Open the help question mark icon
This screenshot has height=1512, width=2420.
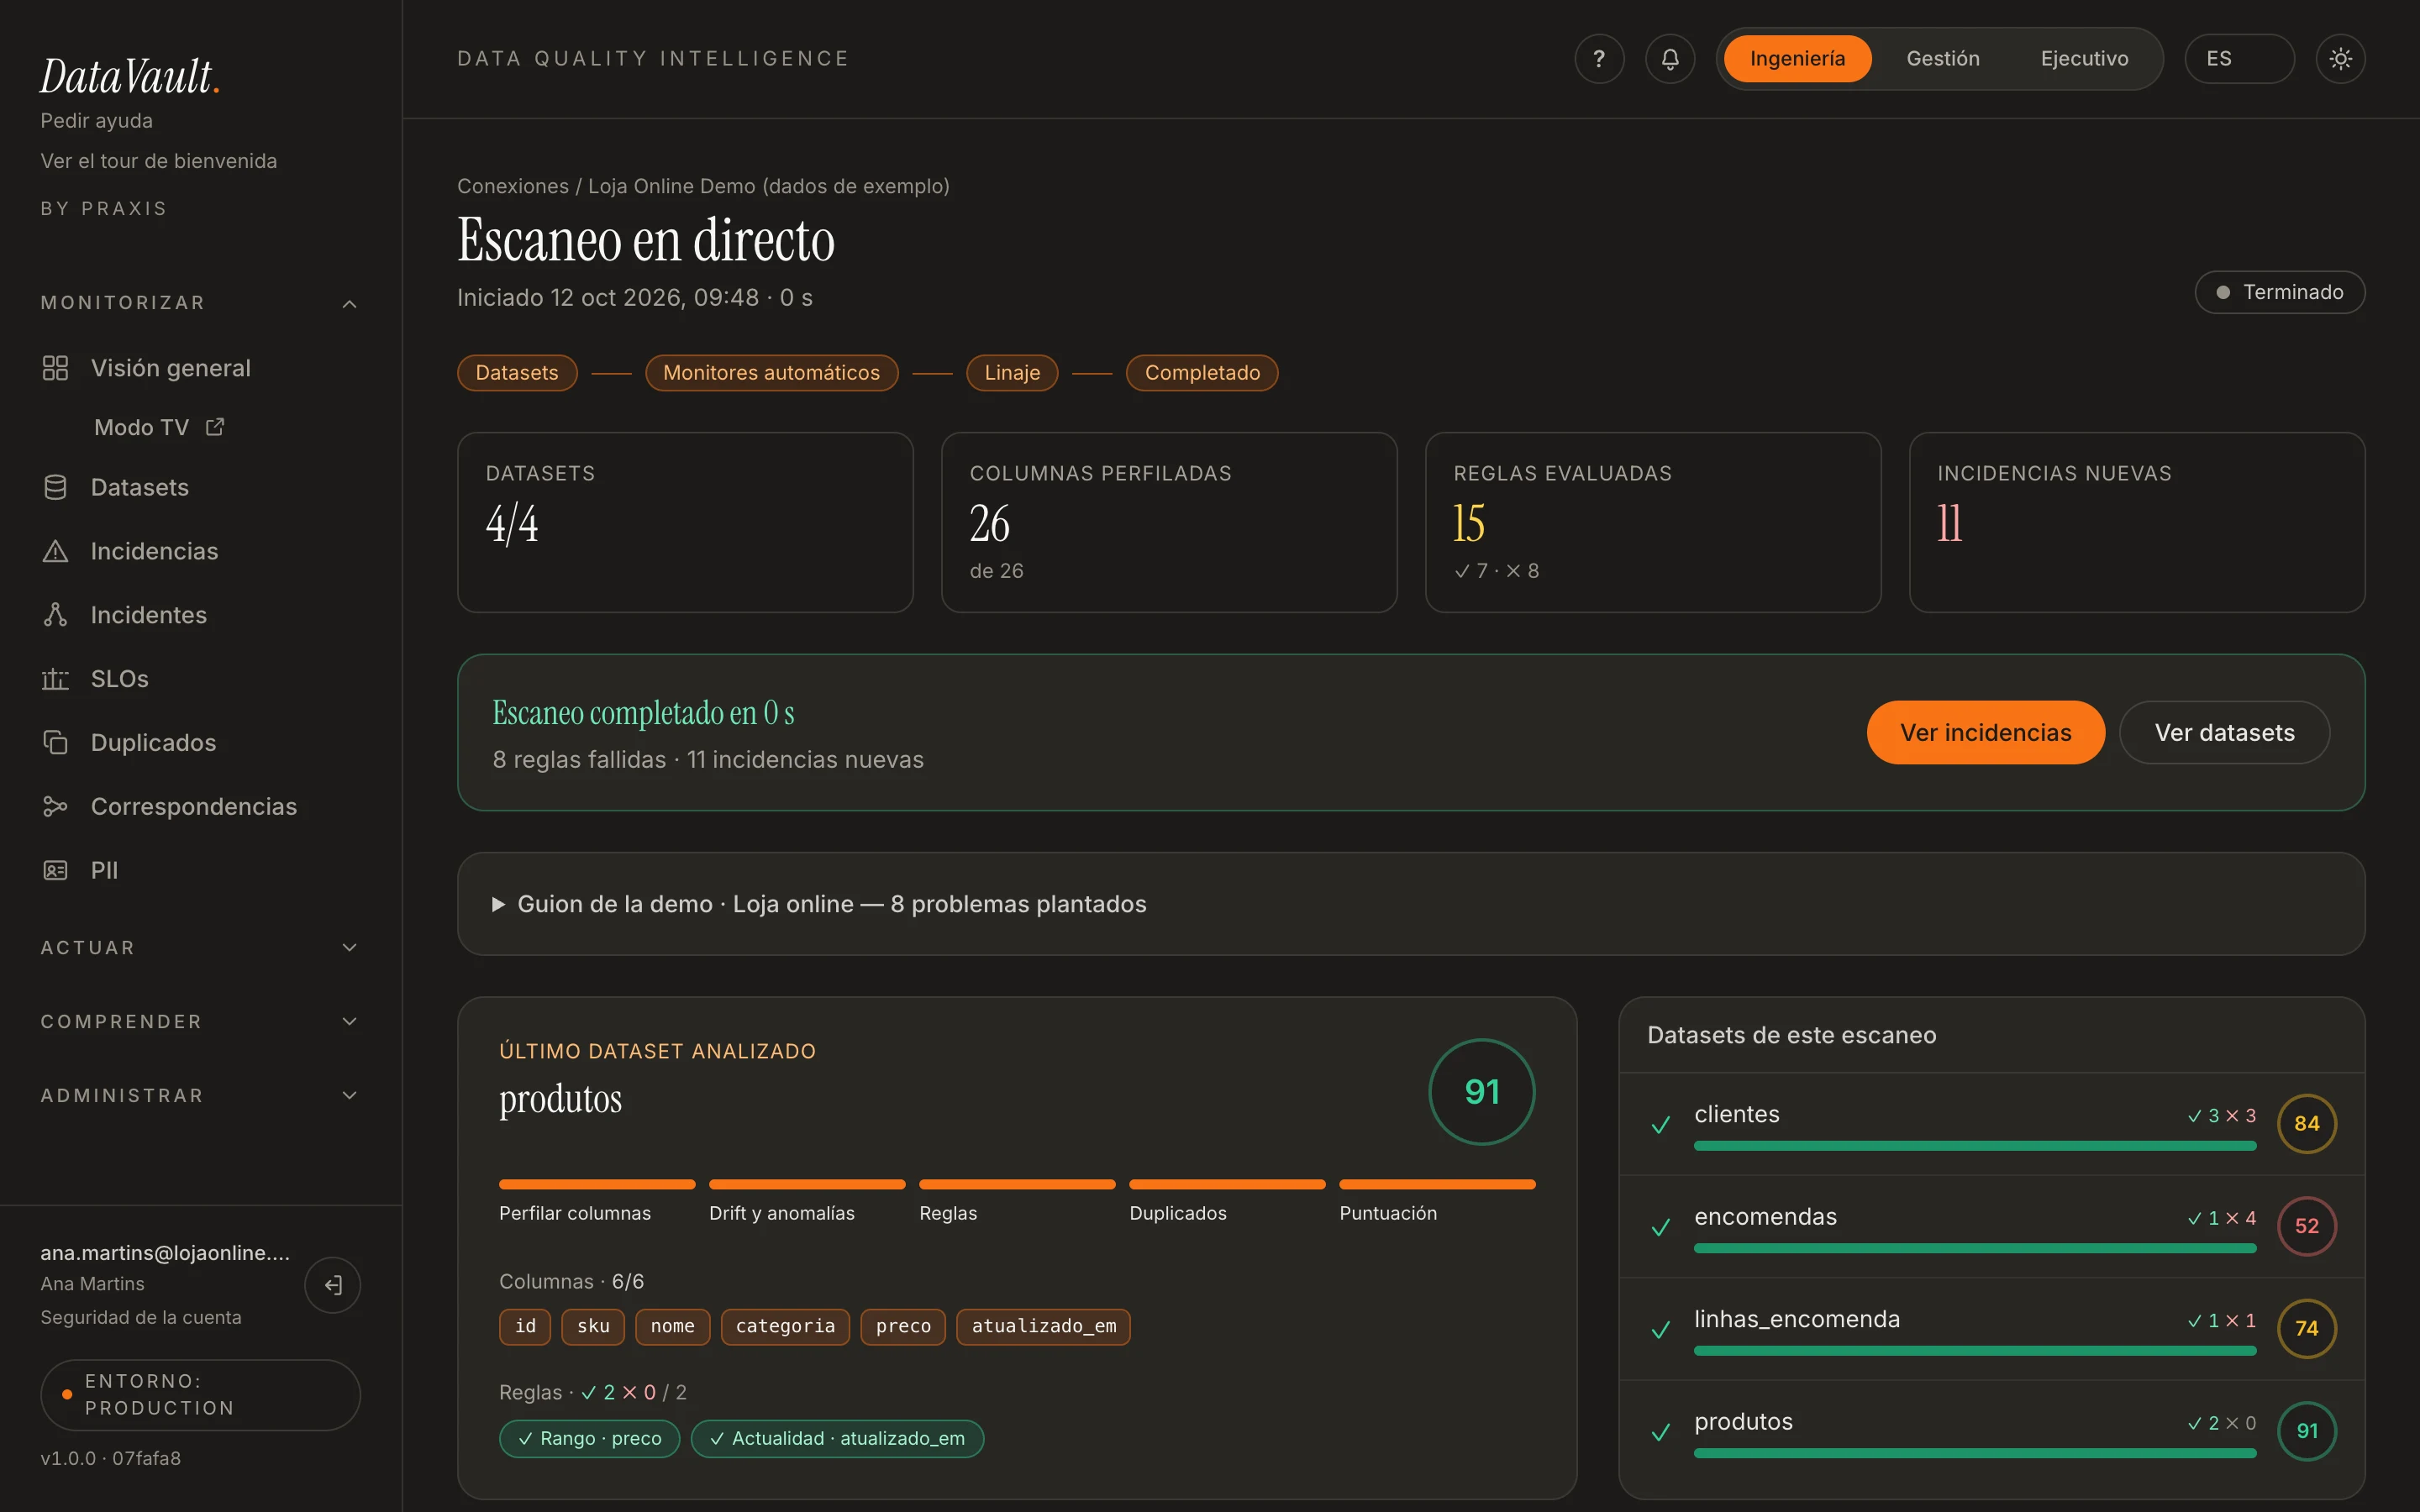(1599, 59)
